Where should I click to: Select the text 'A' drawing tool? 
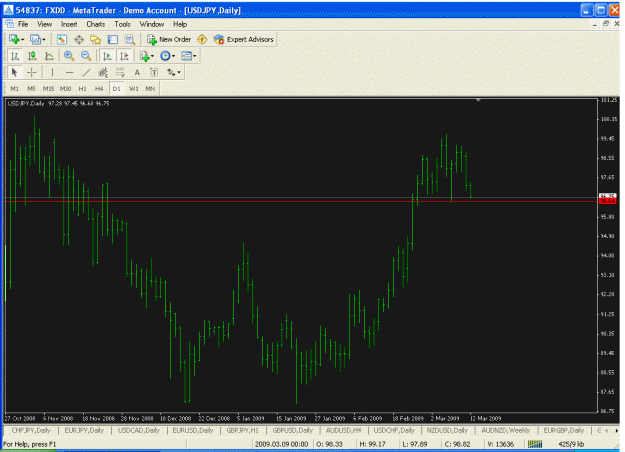137,73
